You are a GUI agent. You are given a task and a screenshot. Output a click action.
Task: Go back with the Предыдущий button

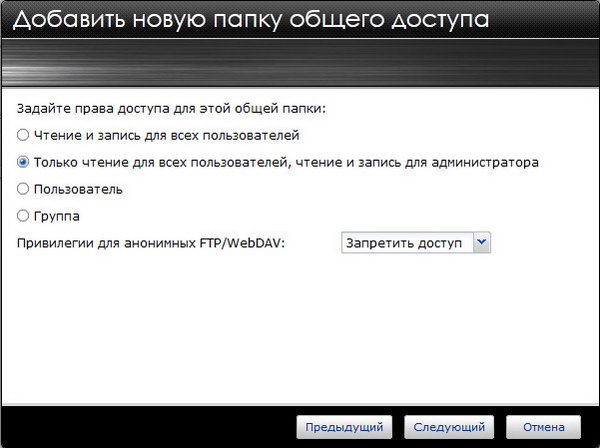tap(344, 426)
